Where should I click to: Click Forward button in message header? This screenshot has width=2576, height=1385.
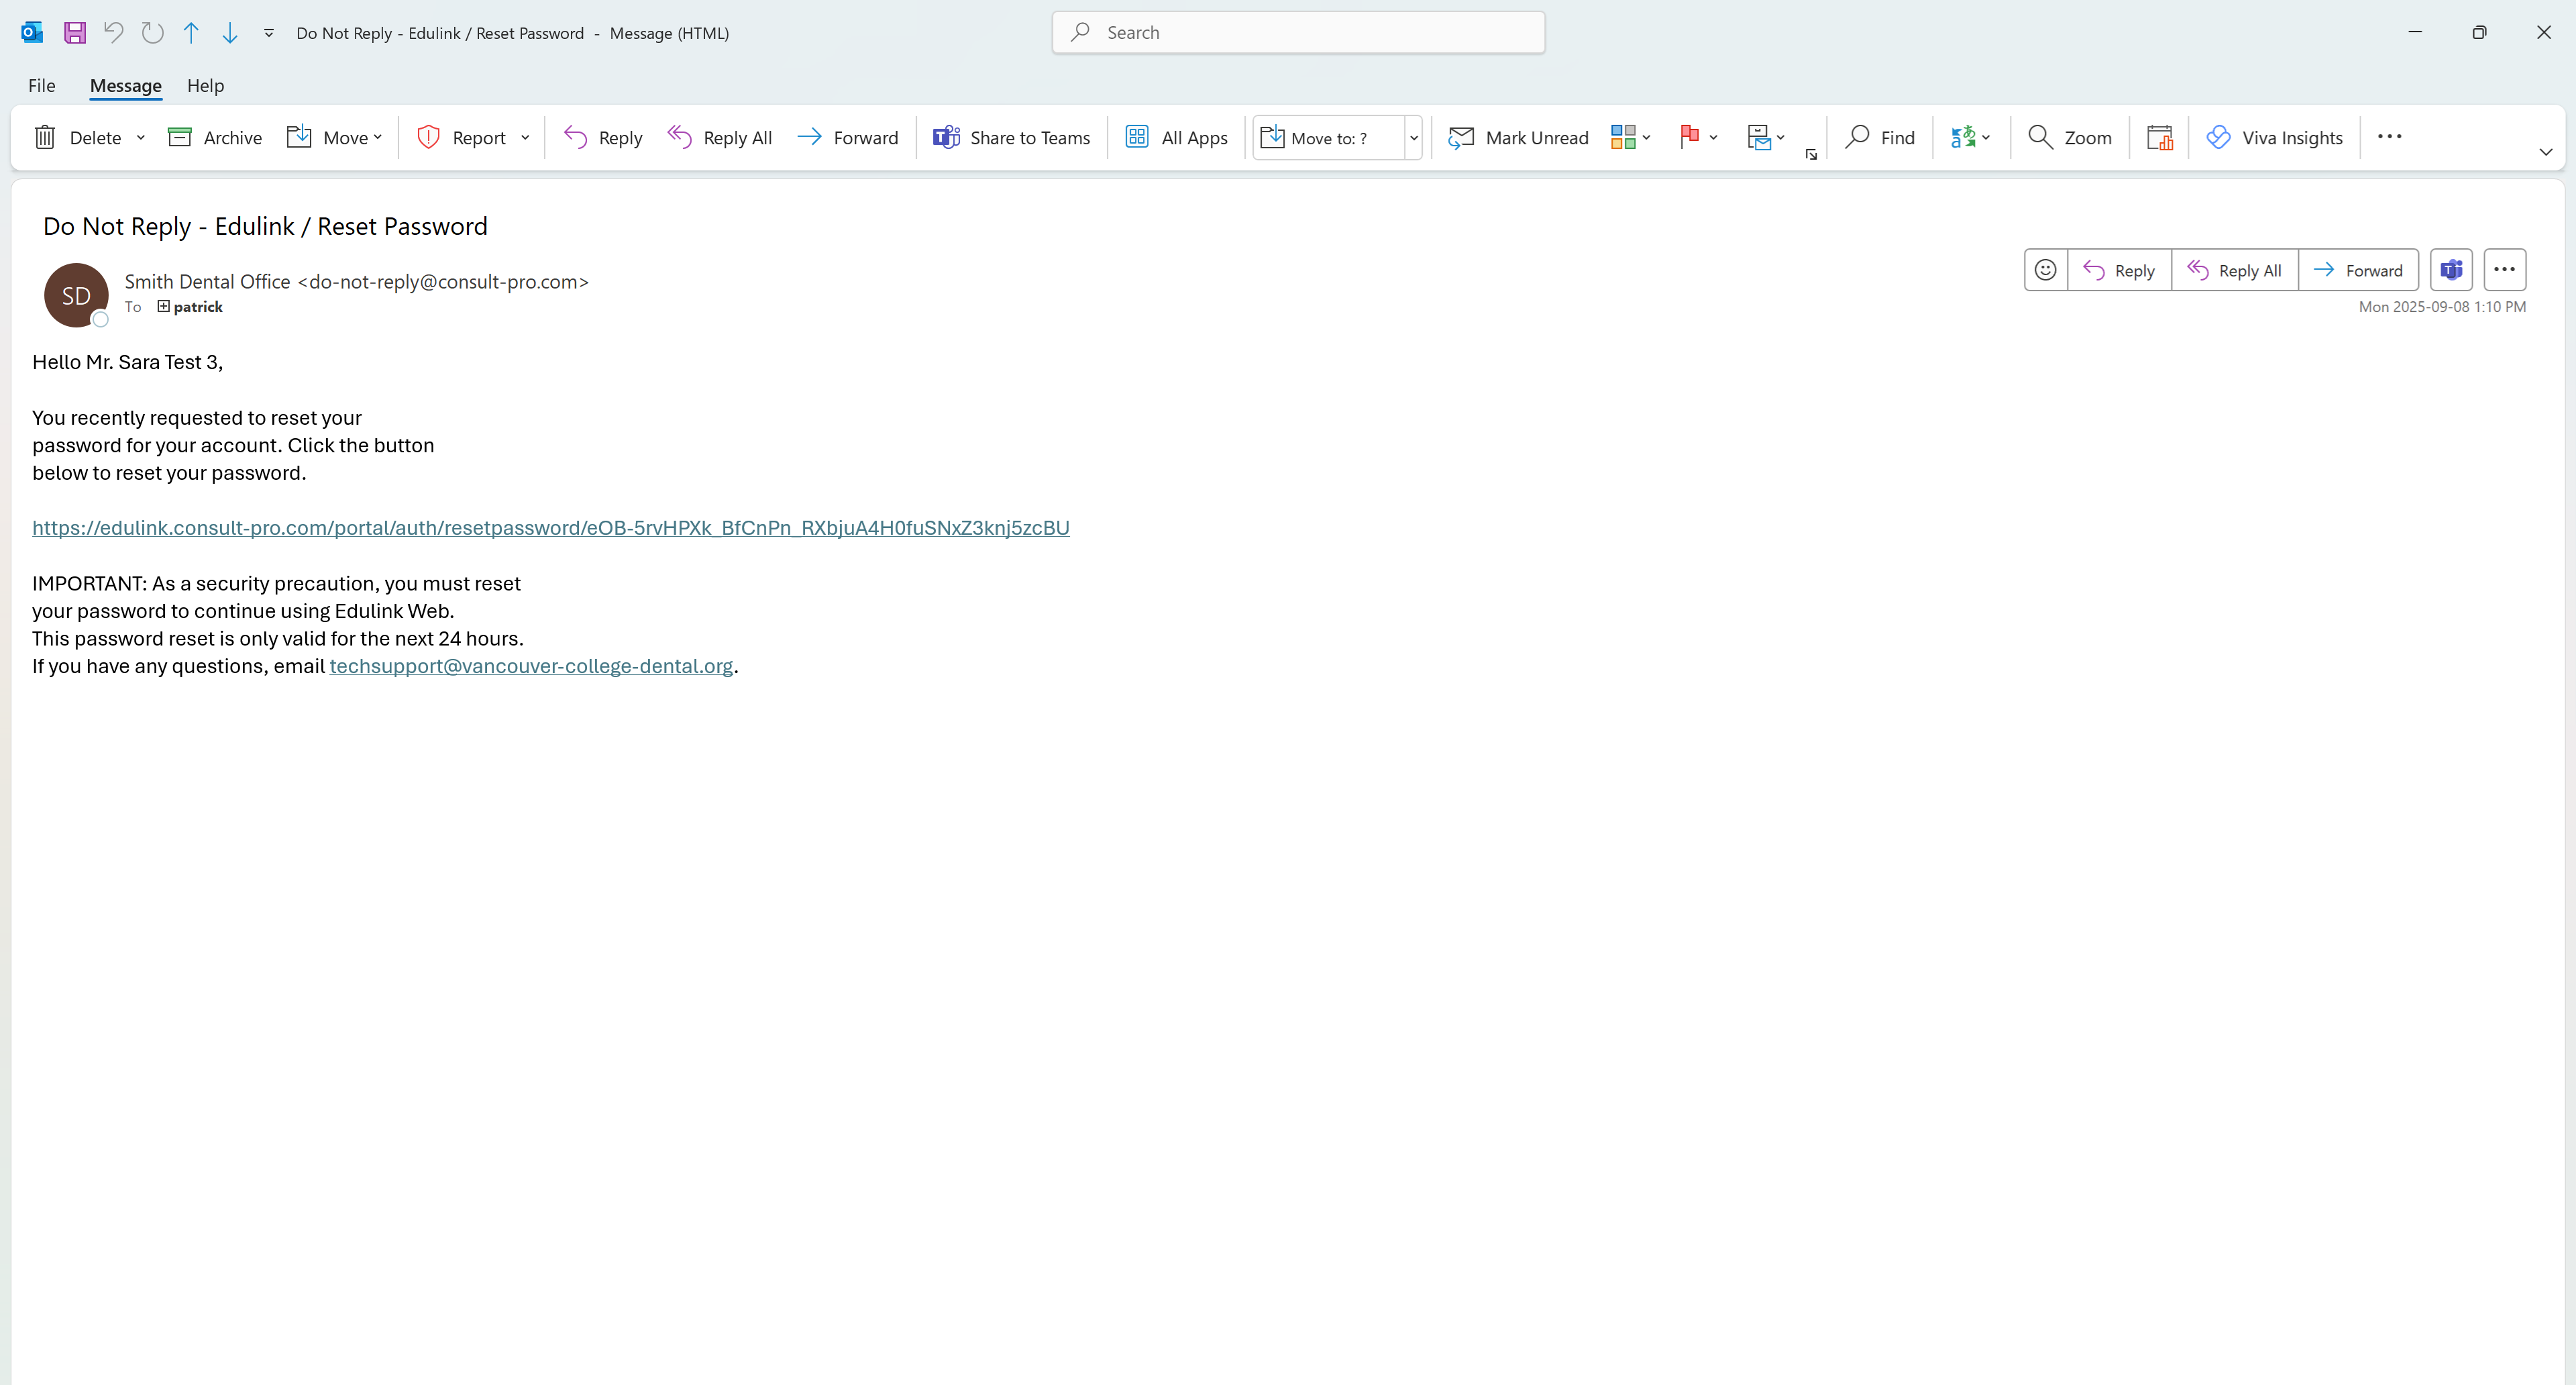point(2358,270)
